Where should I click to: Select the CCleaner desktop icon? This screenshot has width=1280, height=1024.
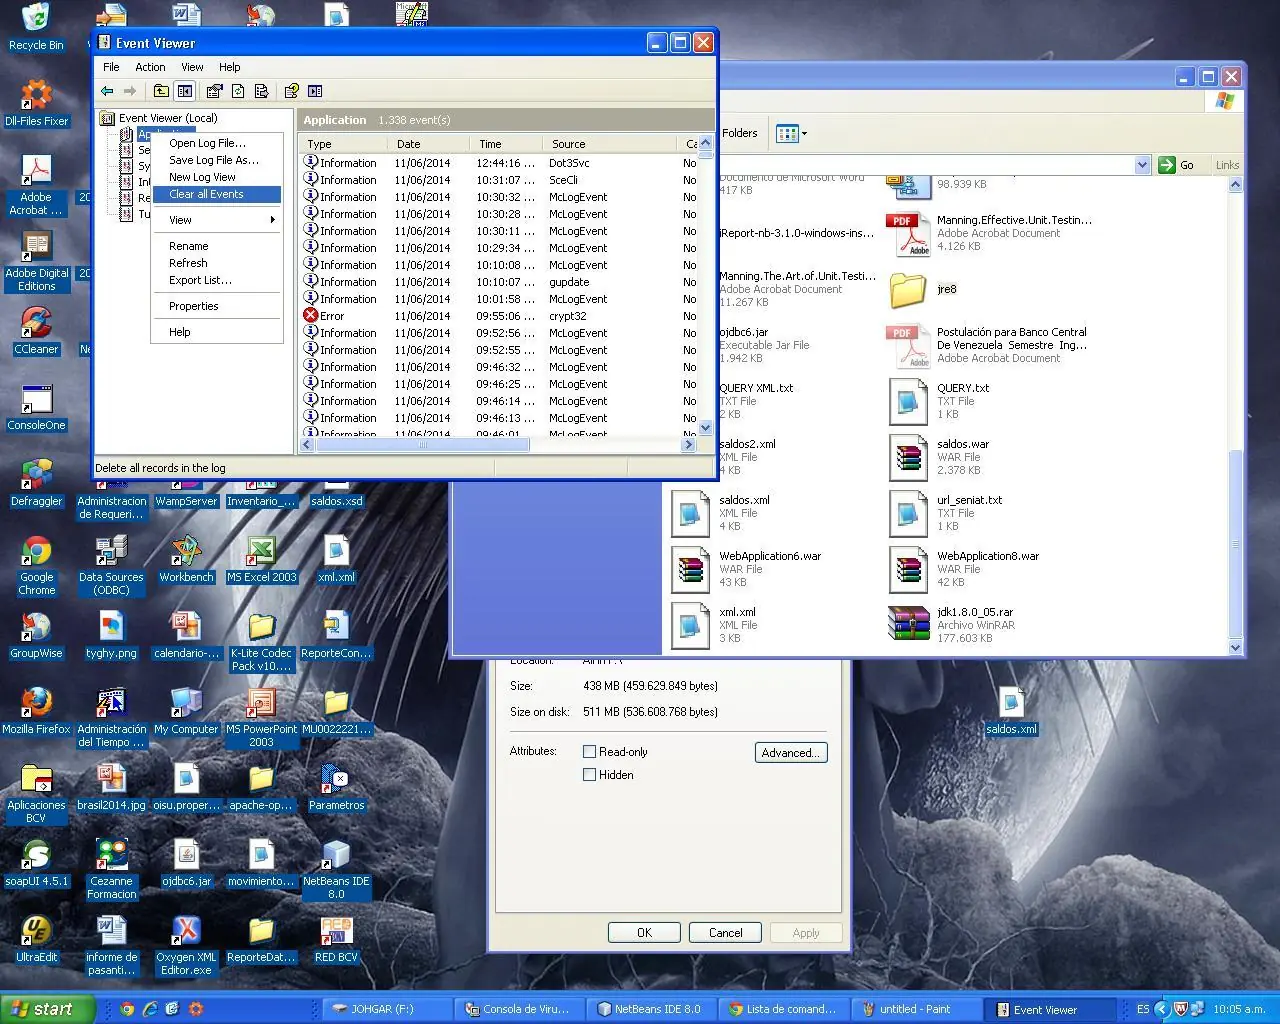[36, 330]
